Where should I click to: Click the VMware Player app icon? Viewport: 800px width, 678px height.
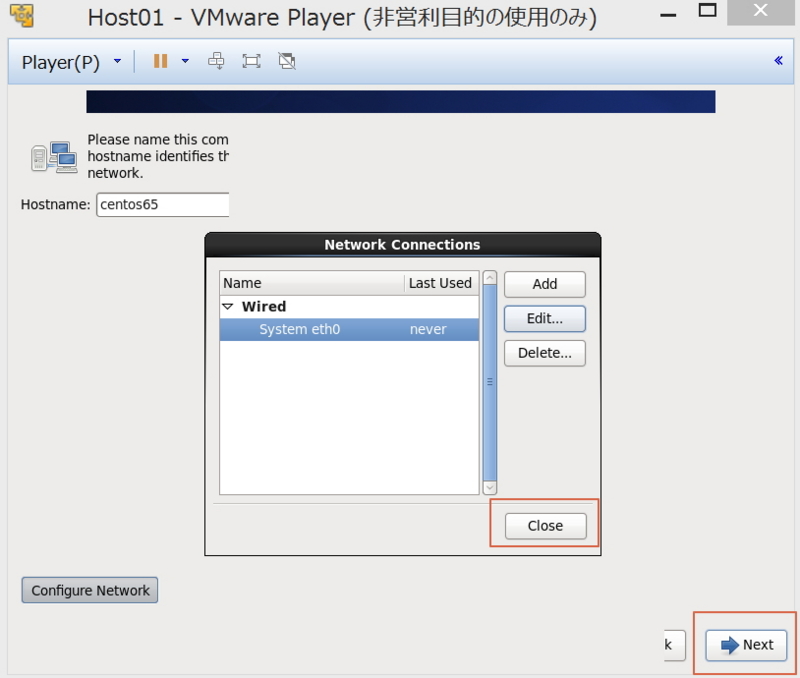tap(22, 15)
